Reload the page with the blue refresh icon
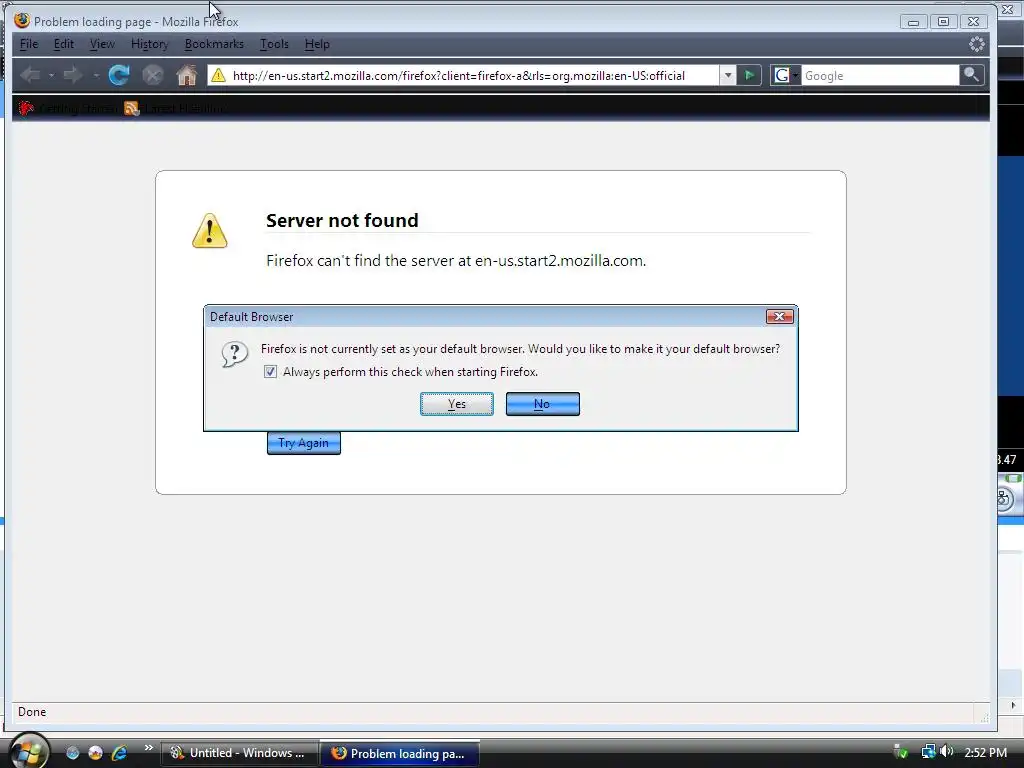Screen dimensions: 1024x768 (119, 75)
